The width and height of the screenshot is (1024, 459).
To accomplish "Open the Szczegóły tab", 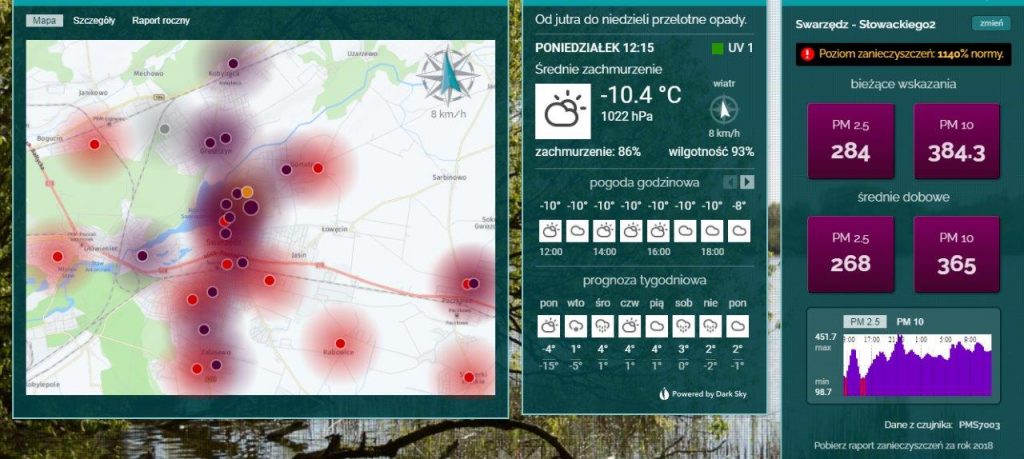I will (x=94, y=20).
